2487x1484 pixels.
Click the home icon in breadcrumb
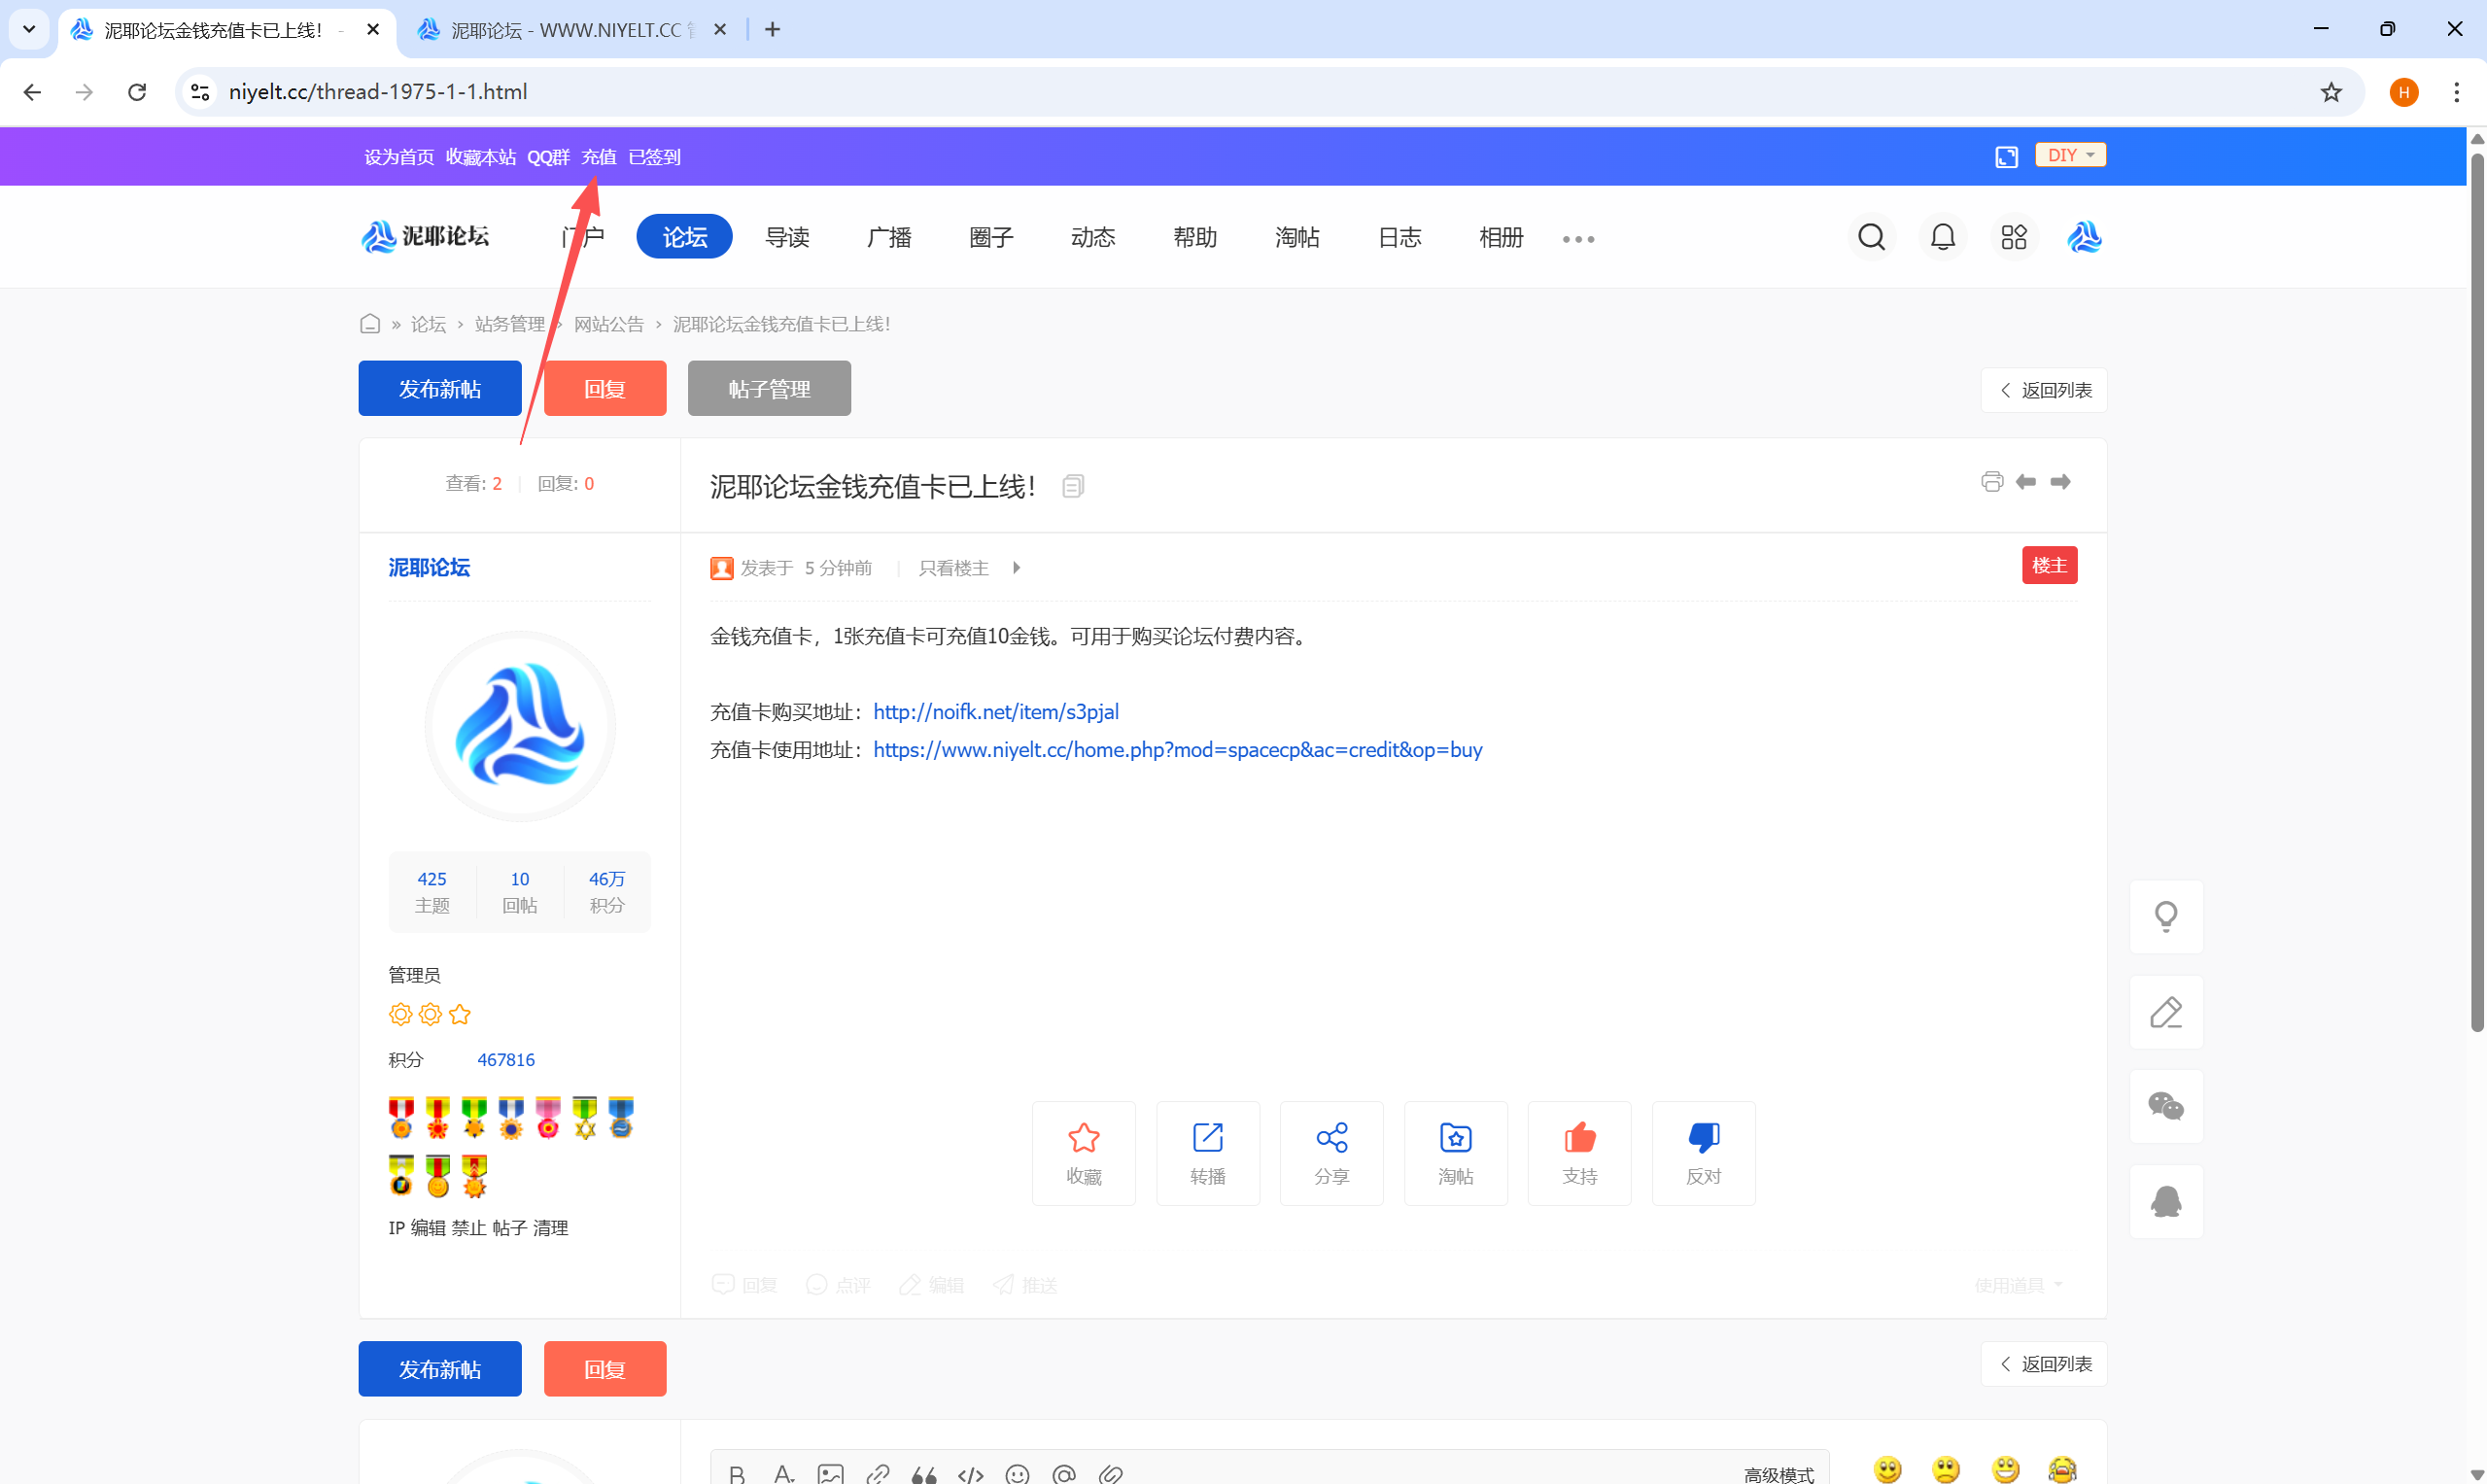click(x=370, y=324)
